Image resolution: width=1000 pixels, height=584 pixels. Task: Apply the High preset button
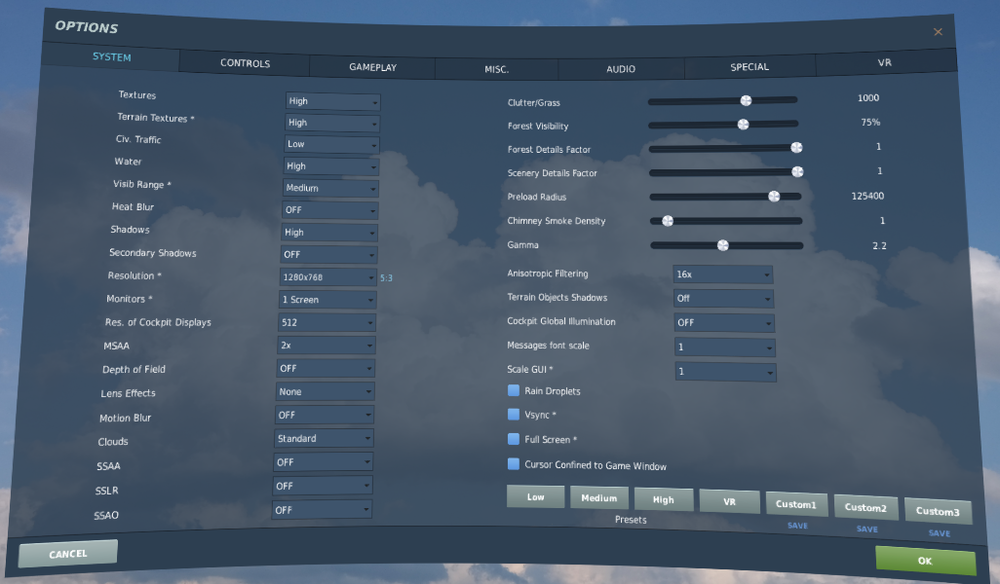(x=663, y=500)
